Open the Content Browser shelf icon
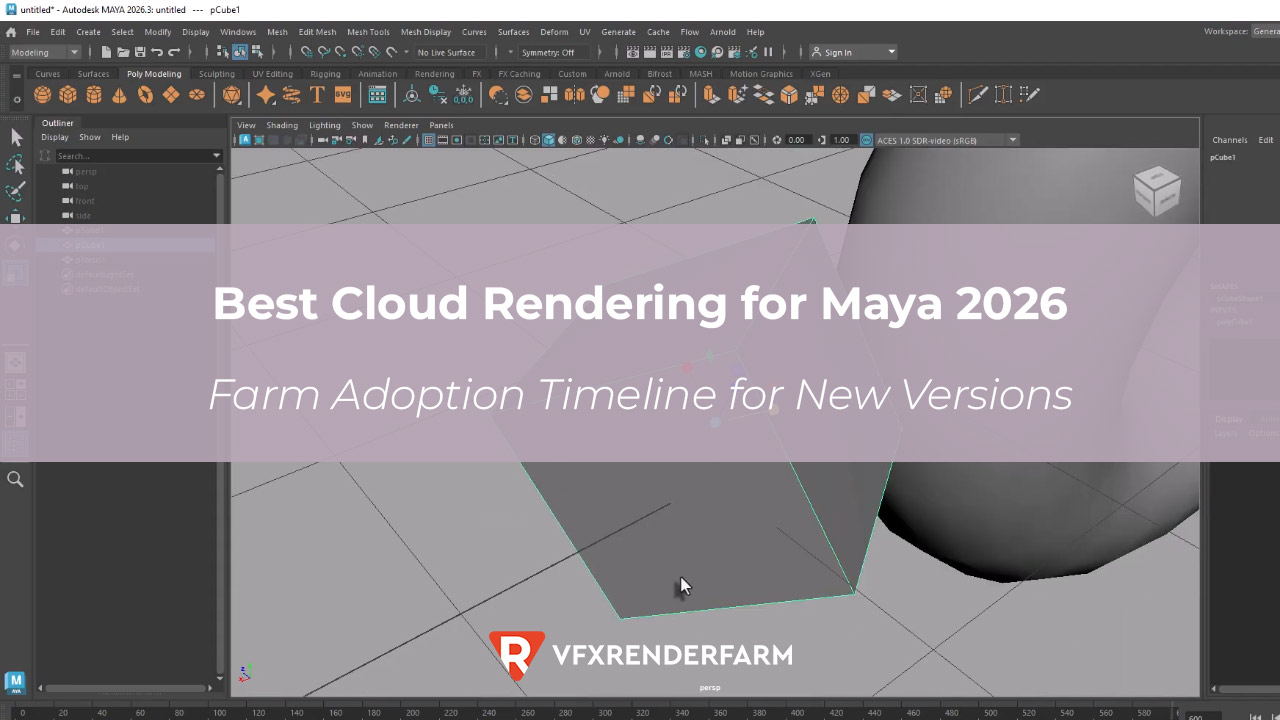Screen dimensions: 1280x720 [377, 95]
